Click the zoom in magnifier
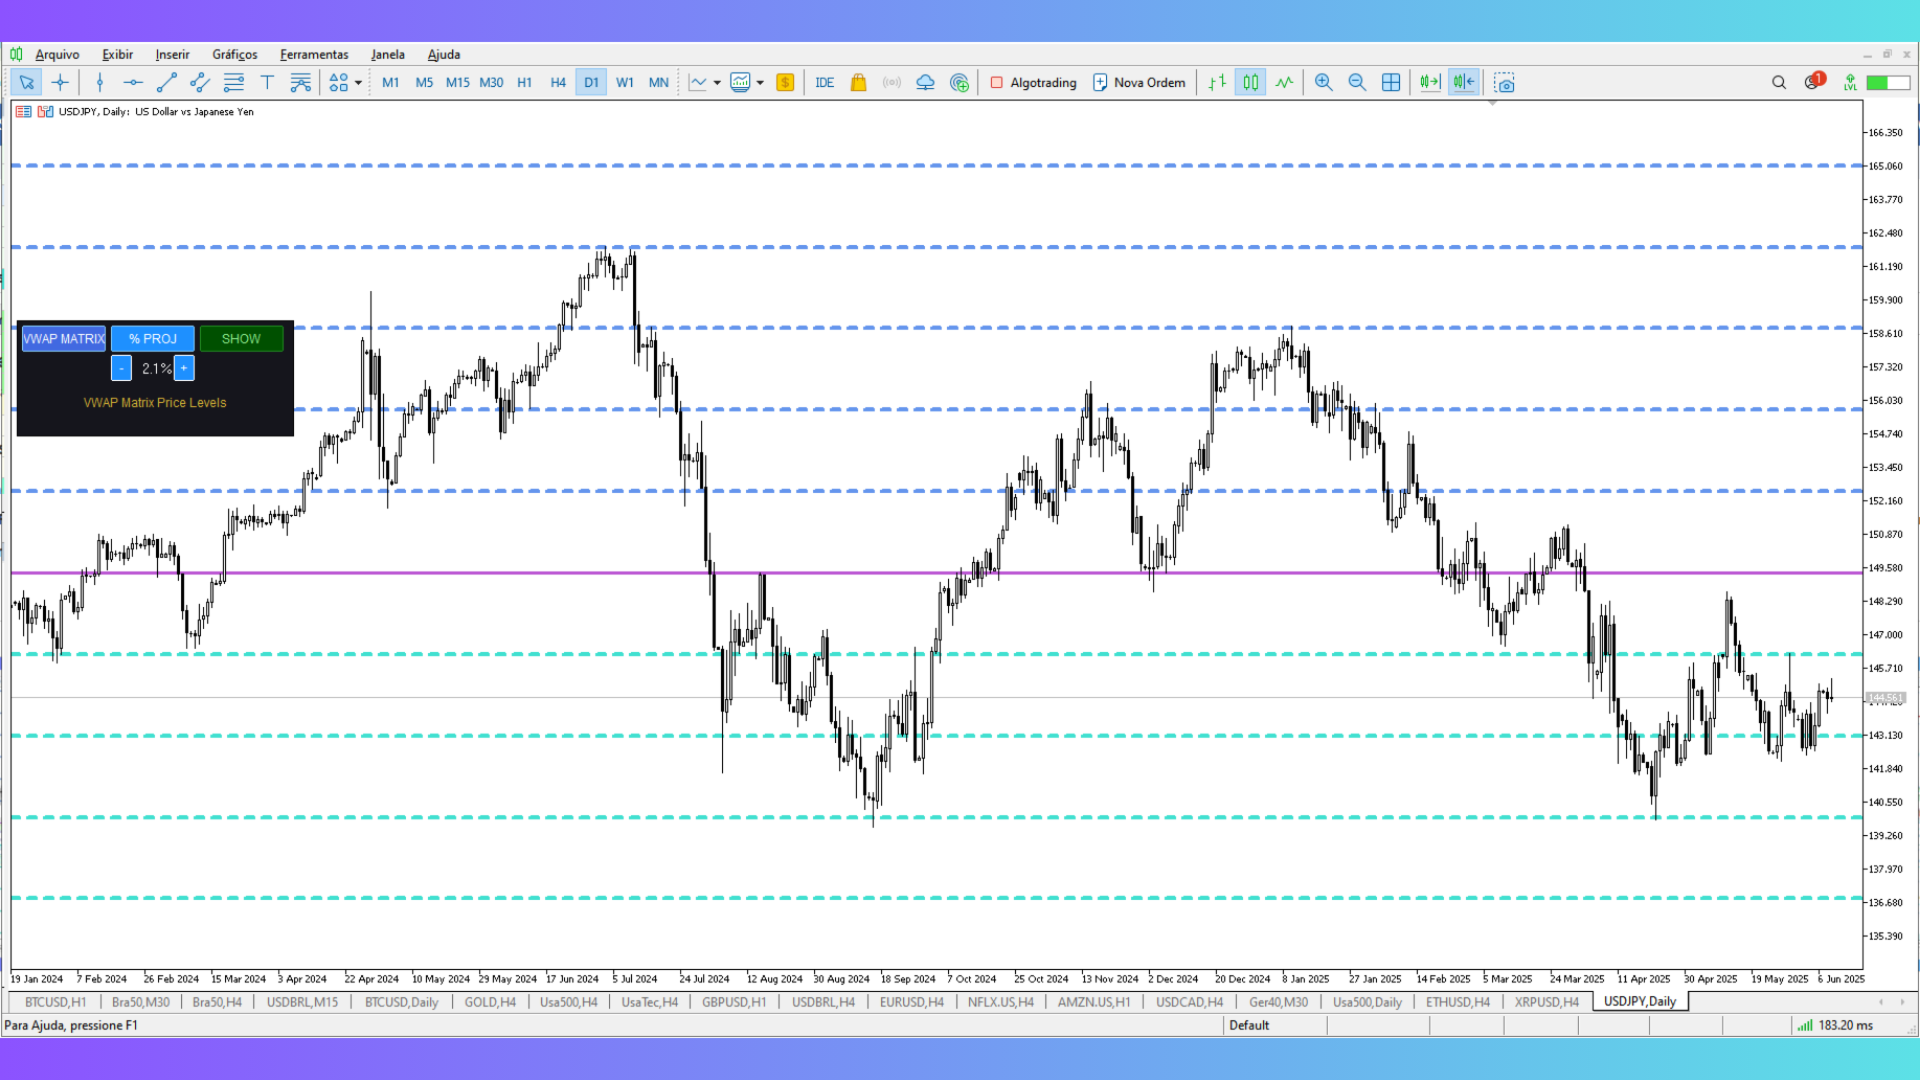The image size is (1920, 1080). pos(1323,83)
